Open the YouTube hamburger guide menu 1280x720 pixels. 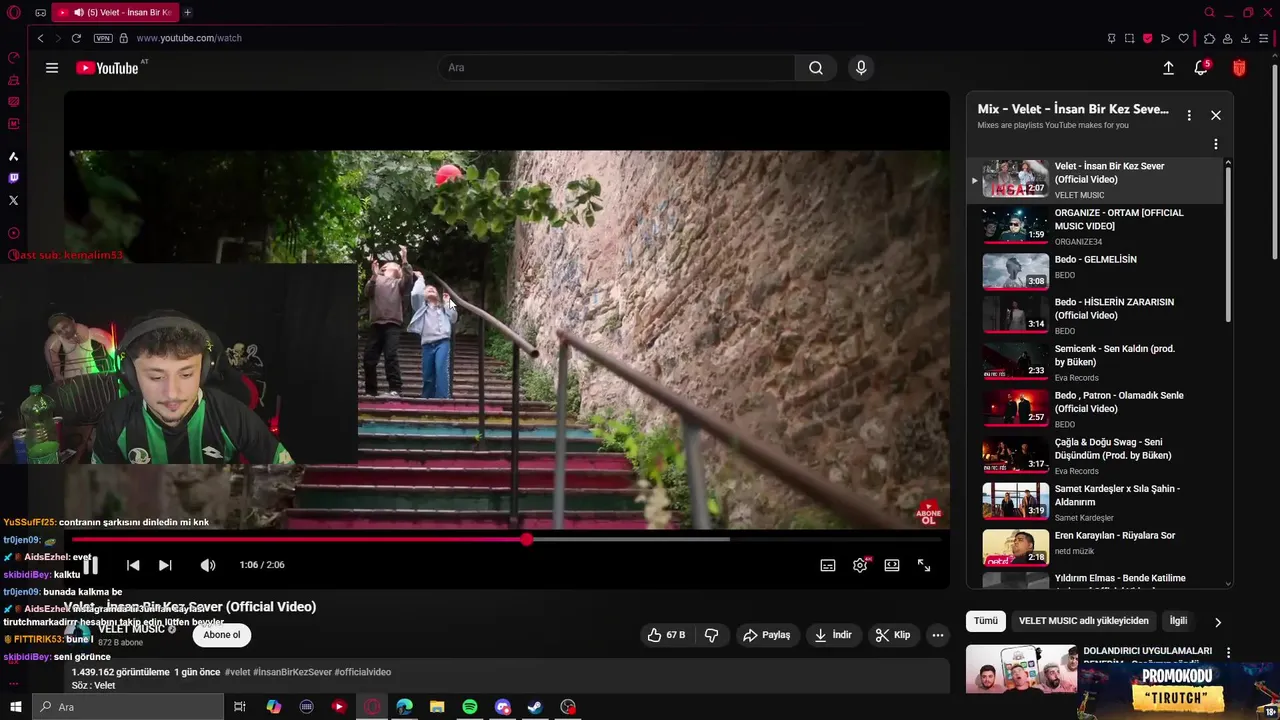pos(52,68)
